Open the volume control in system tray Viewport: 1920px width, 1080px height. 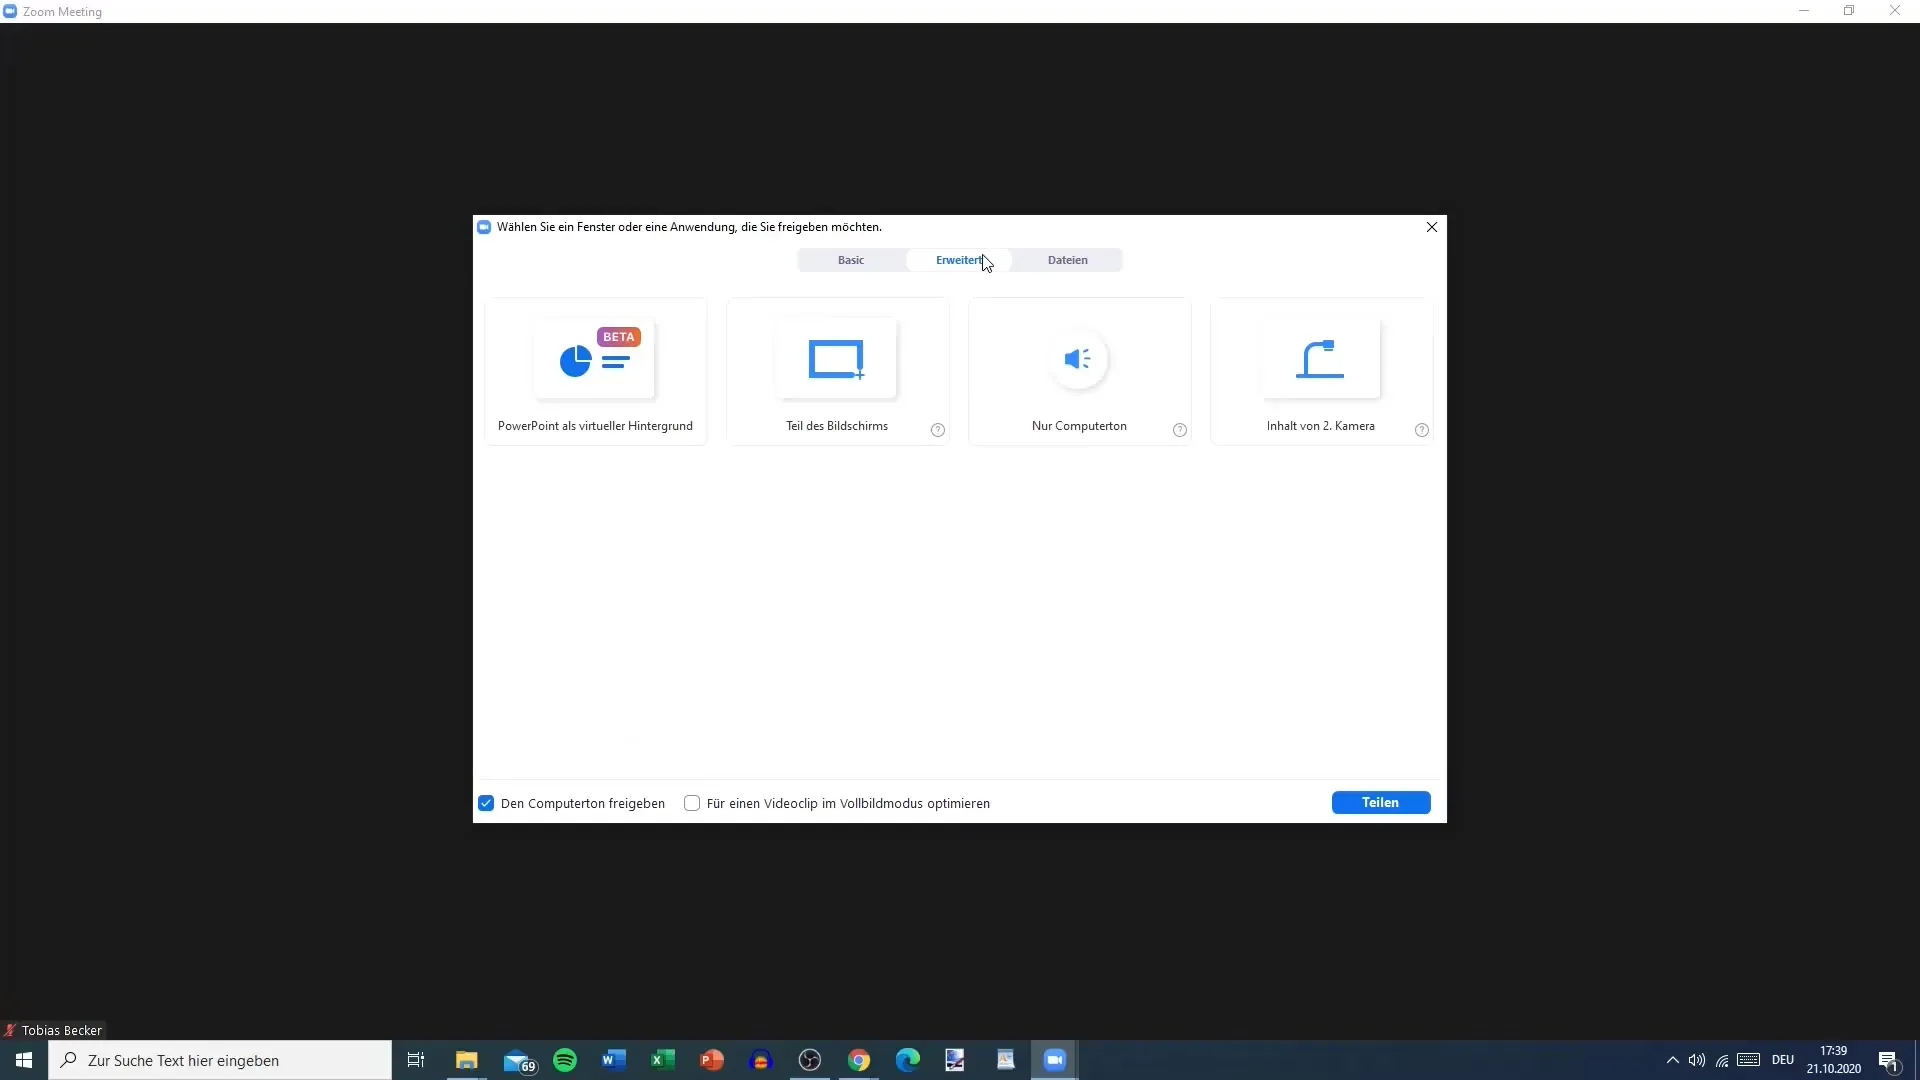pyautogui.click(x=1697, y=1060)
